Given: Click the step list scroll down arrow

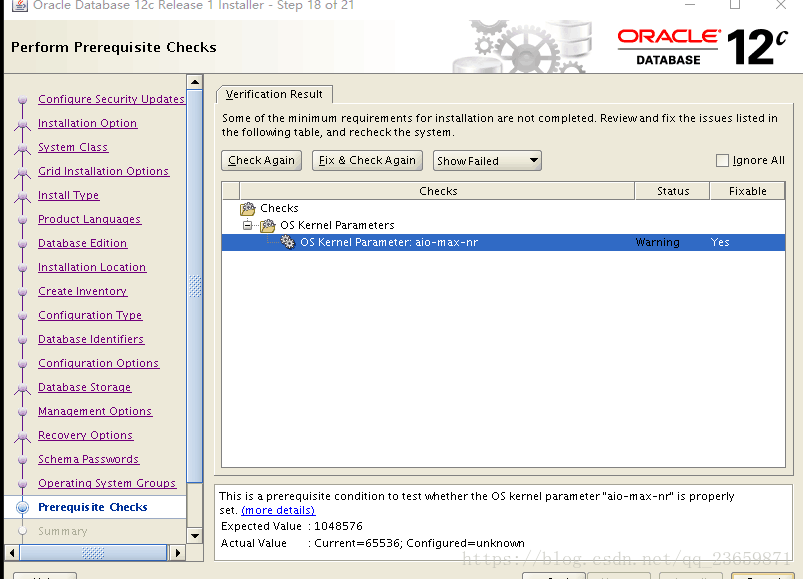Looking at the screenshot, I should 195,536.
